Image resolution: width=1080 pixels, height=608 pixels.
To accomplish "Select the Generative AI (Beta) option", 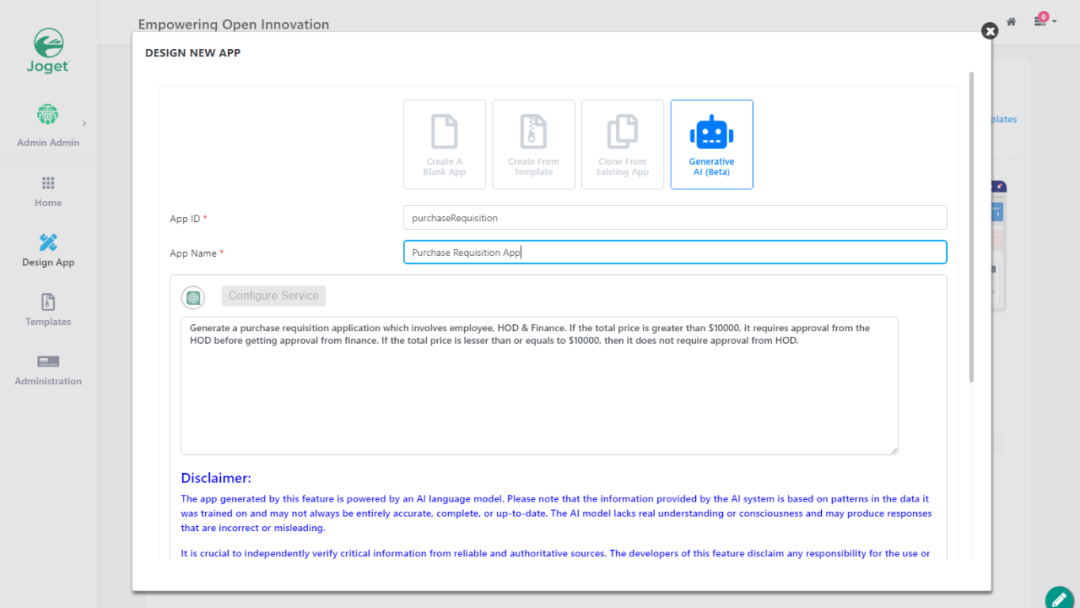I will coord(712,145).
